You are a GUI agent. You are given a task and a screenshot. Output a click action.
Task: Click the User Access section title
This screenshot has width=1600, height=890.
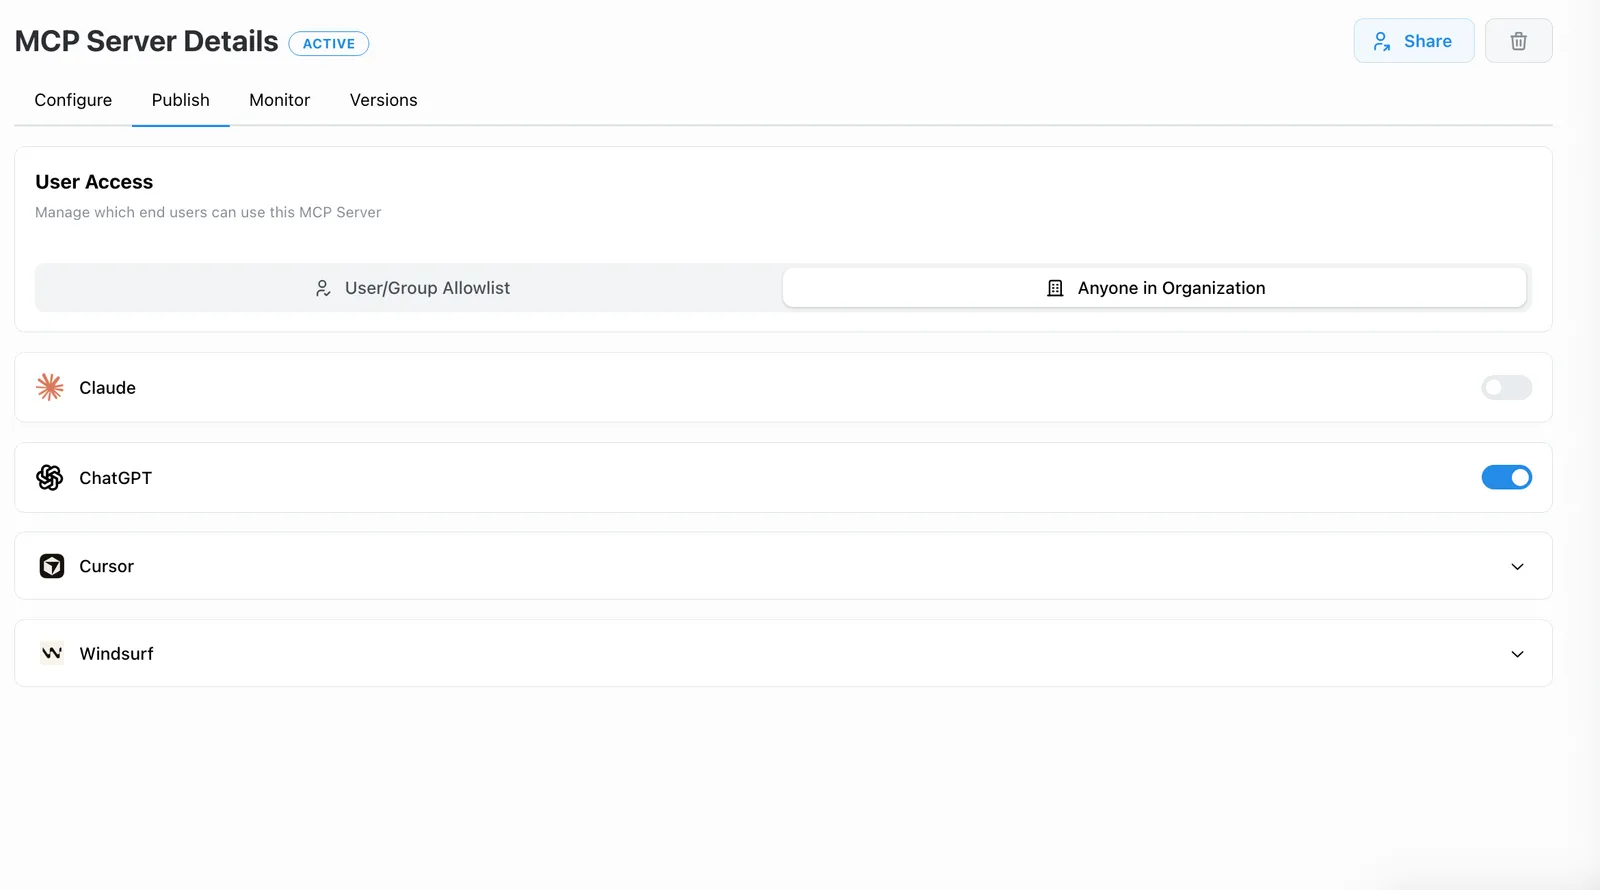pyautogui.click(x=94, y=182)
